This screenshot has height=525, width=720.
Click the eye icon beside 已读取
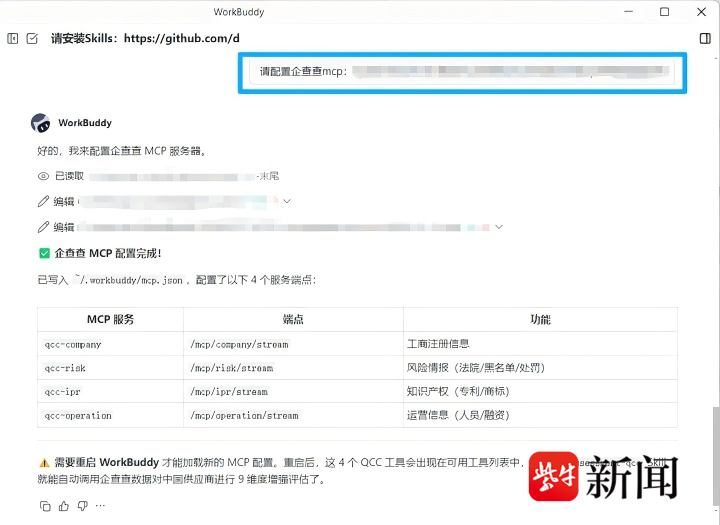[x=43, y=176]
